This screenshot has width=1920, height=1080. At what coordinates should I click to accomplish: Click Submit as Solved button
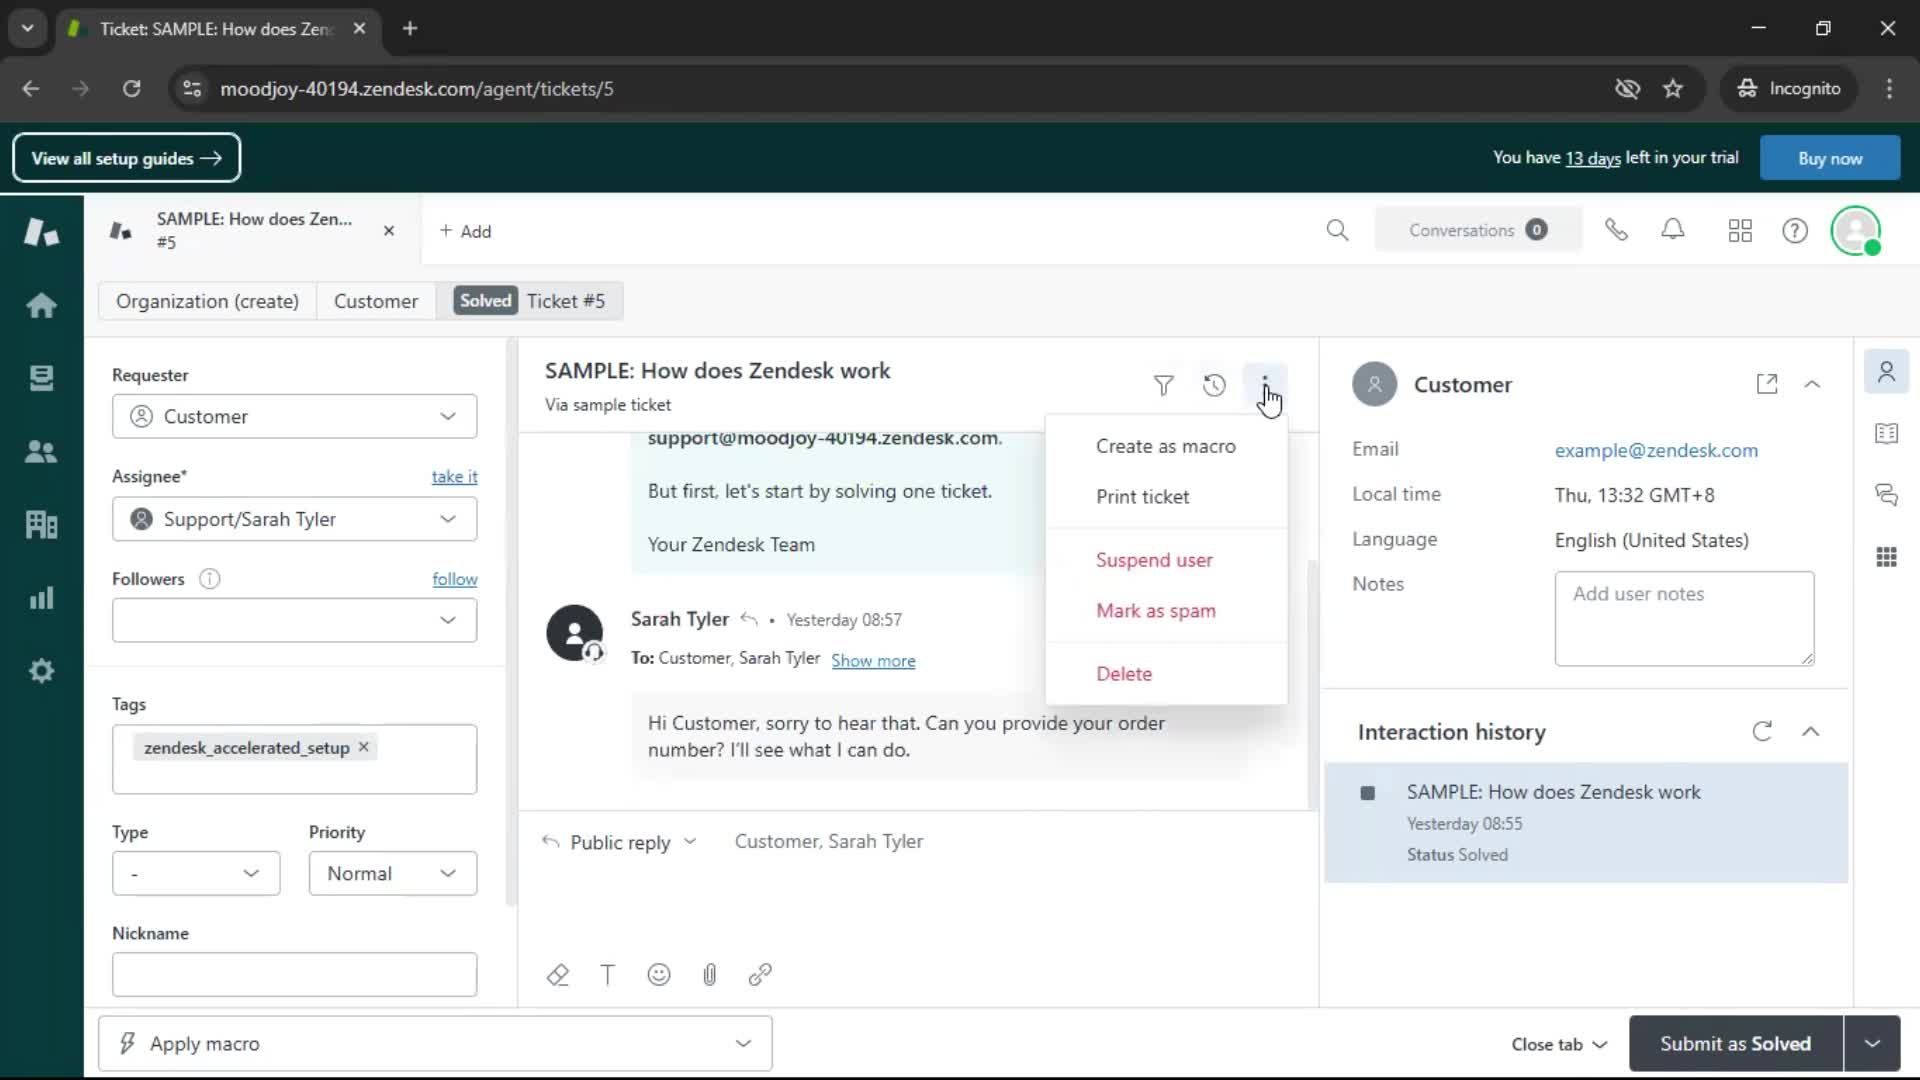(1735, 1043)
